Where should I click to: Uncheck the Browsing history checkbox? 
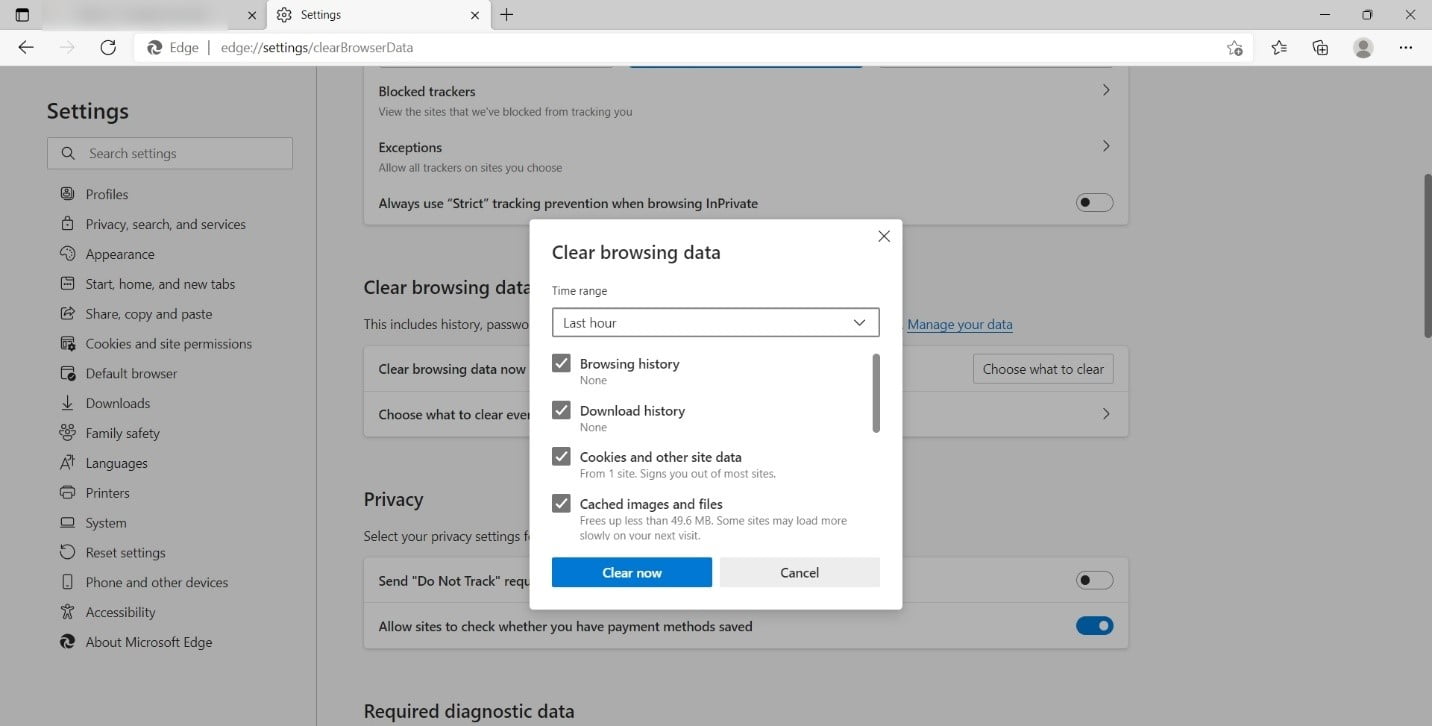pos(561,363)
